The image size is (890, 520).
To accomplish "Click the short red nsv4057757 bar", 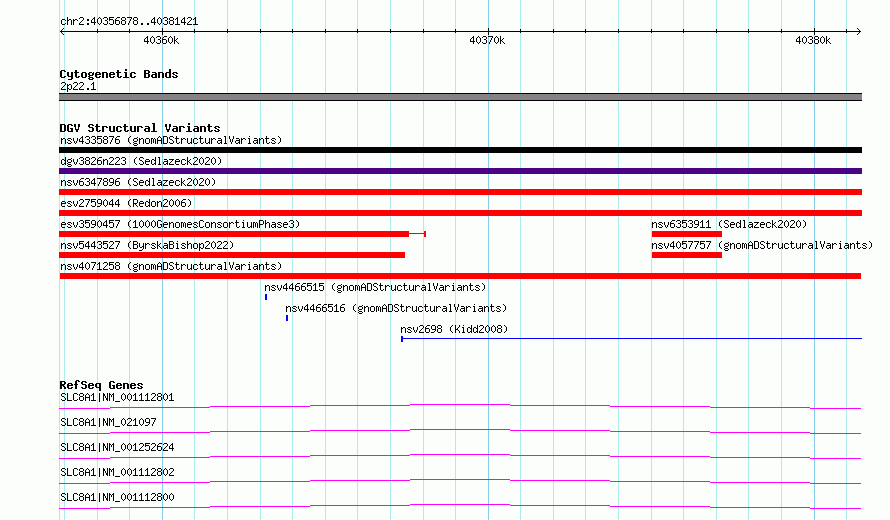I will 687,255.
